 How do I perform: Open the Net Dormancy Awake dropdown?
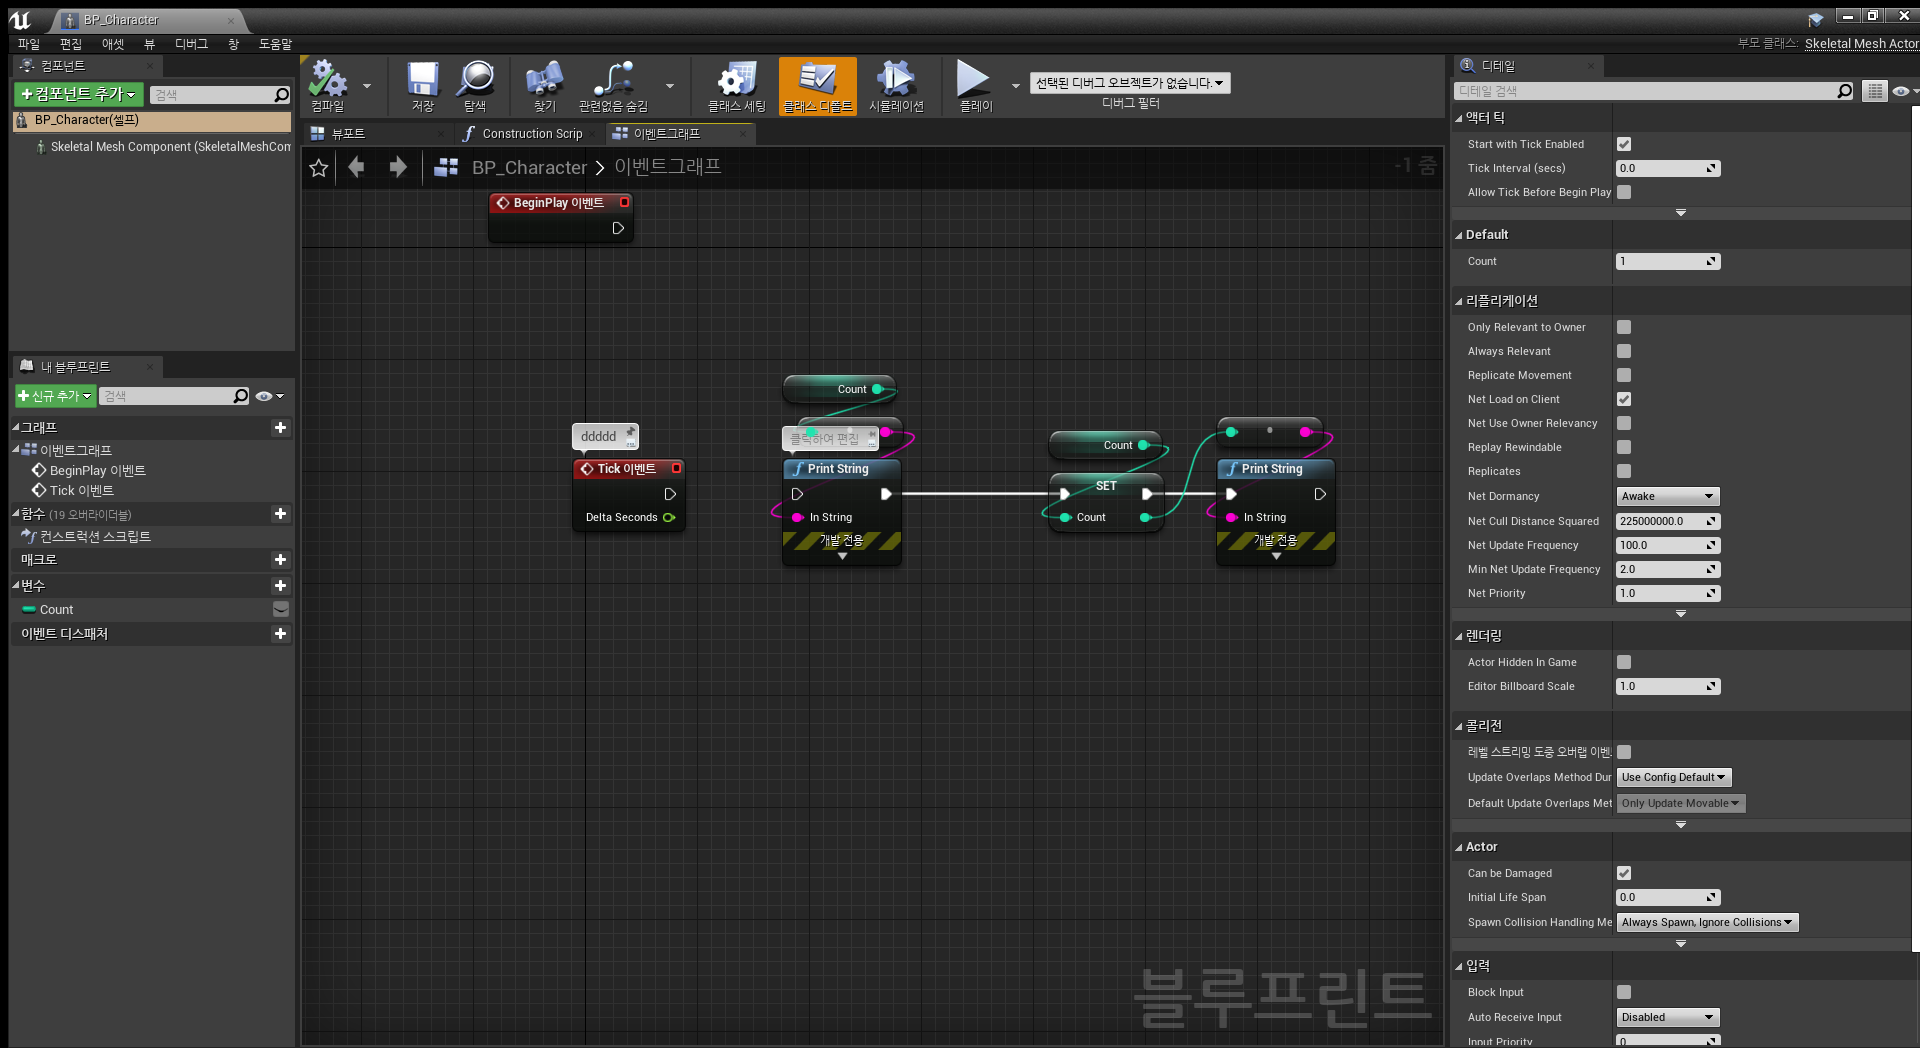[x=1667, y=496]
